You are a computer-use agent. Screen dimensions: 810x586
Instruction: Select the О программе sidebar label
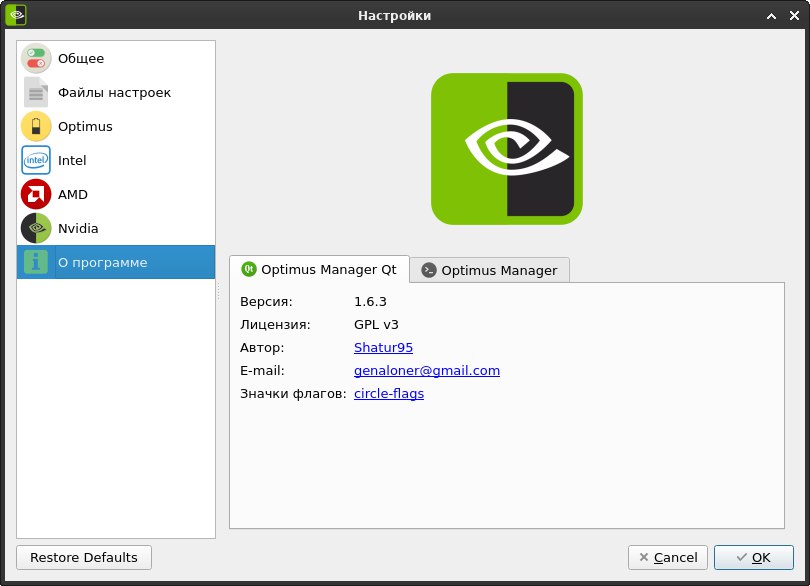tap(102, 263)
